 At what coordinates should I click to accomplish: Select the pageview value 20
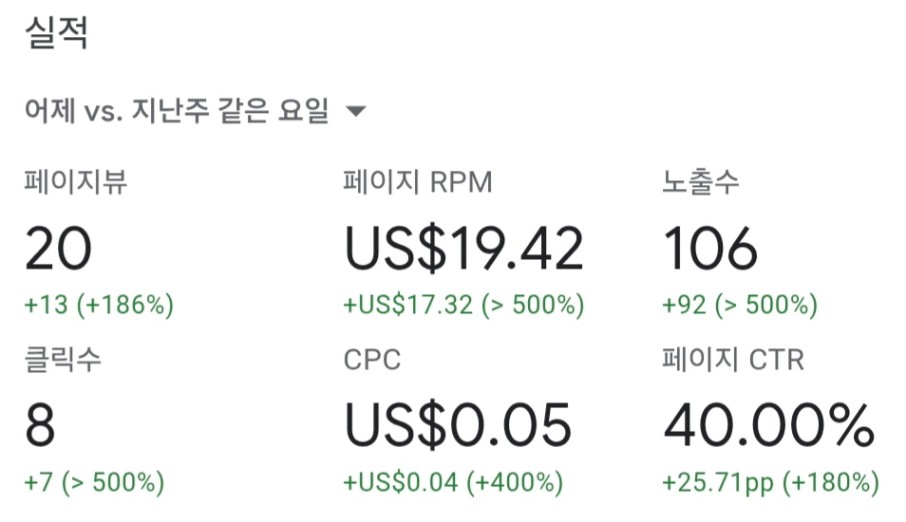58,249
